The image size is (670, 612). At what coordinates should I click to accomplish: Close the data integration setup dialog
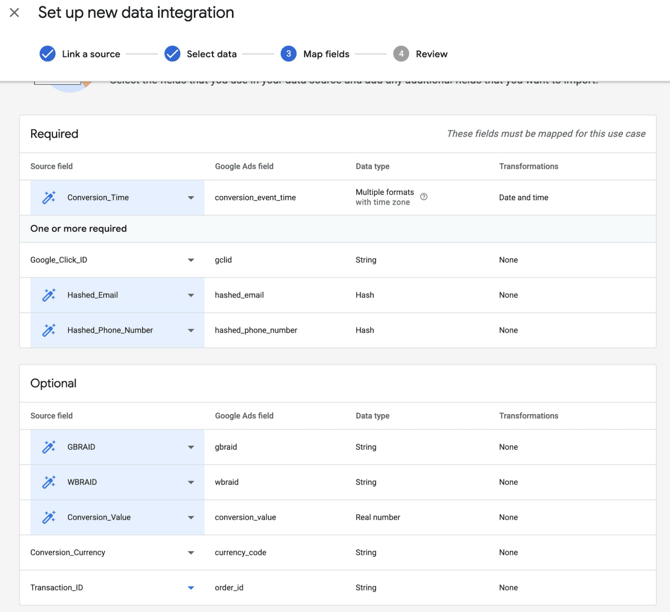click(15, 13)
